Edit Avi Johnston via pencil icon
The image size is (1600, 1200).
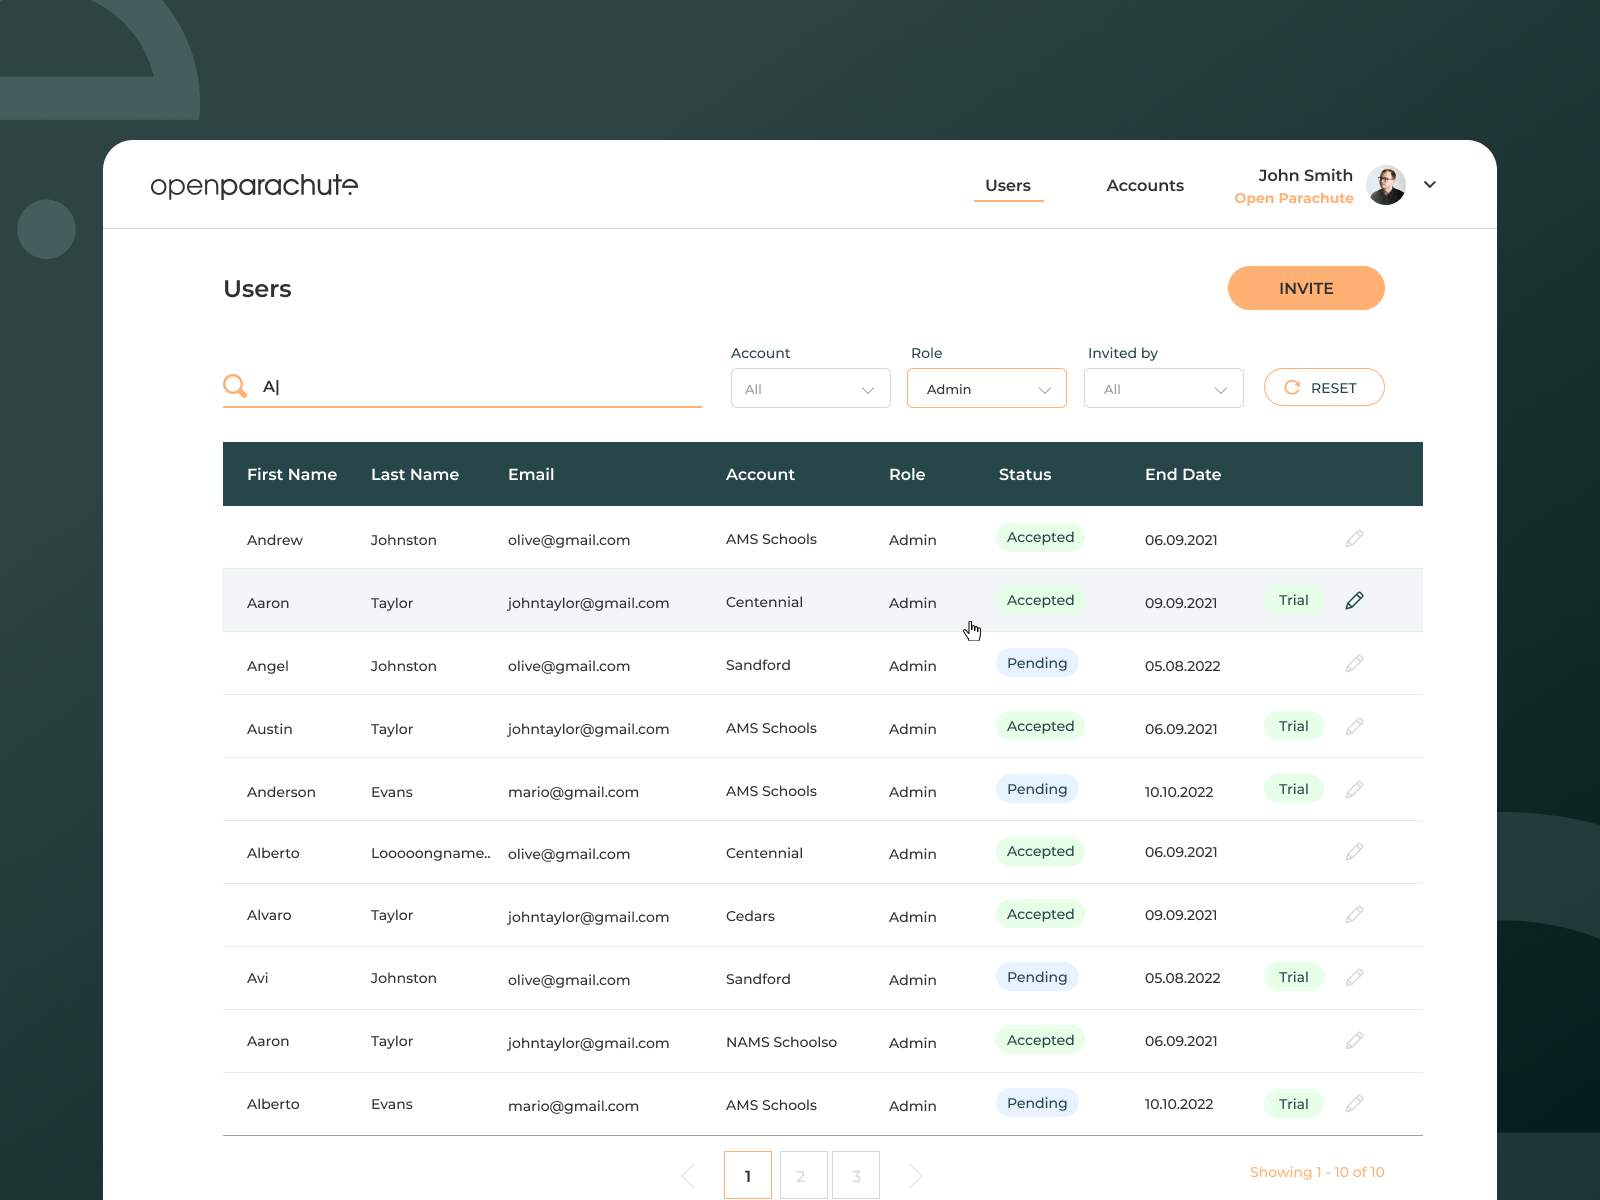(x=1354, y=978)
